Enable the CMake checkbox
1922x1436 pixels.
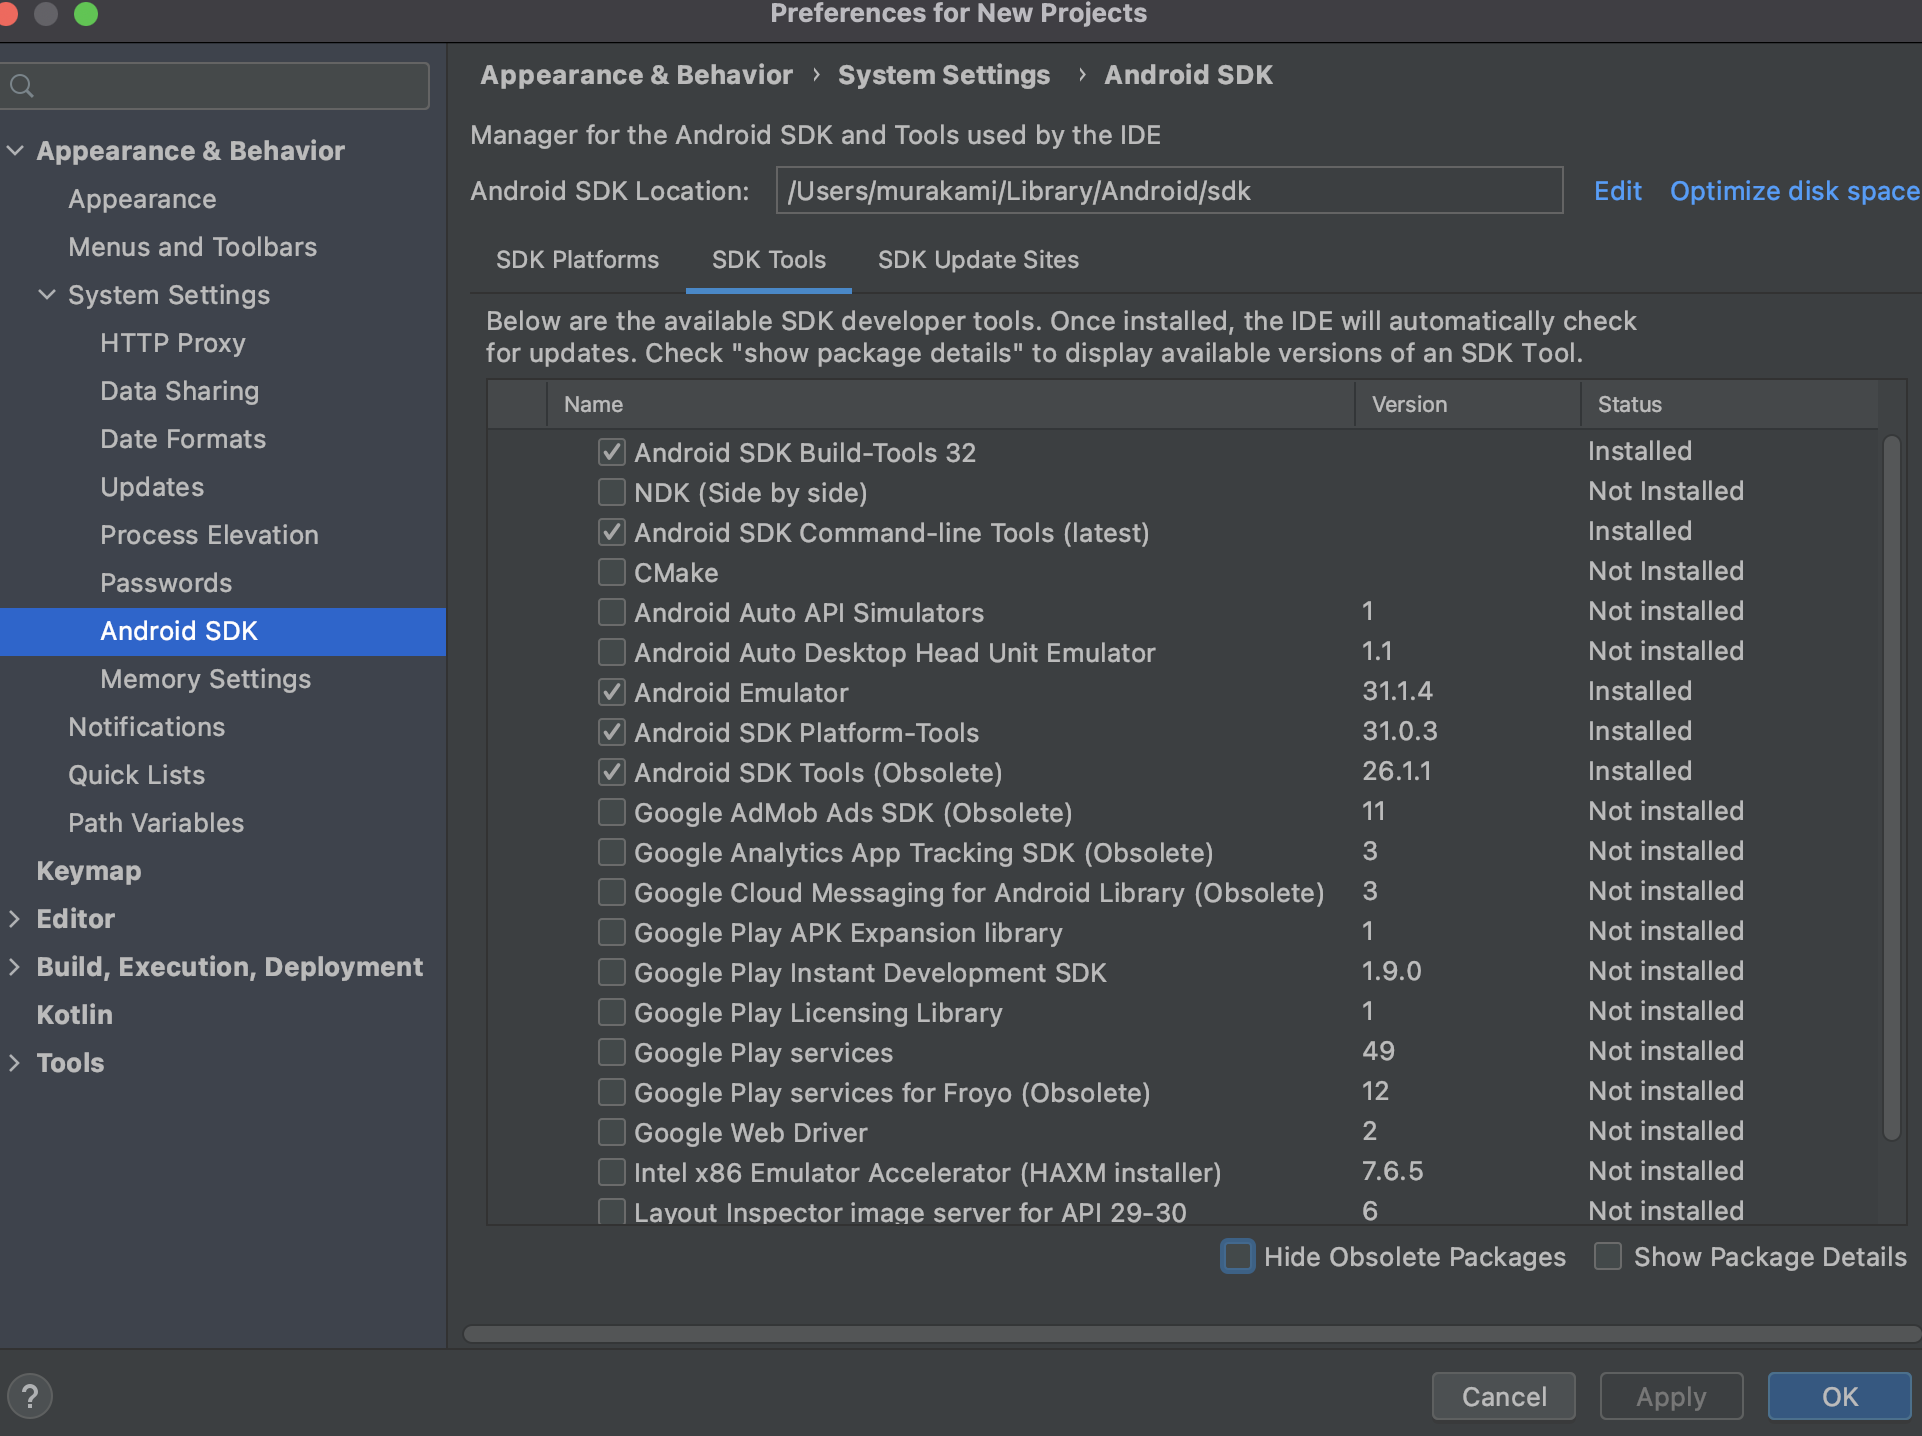pyautogui.click(x=612, y=572)
